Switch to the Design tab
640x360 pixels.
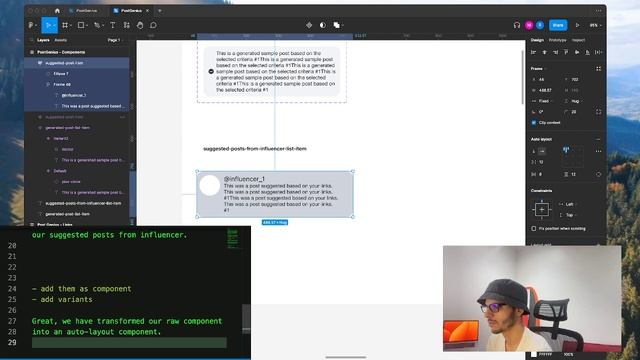(x=537, y=40)
